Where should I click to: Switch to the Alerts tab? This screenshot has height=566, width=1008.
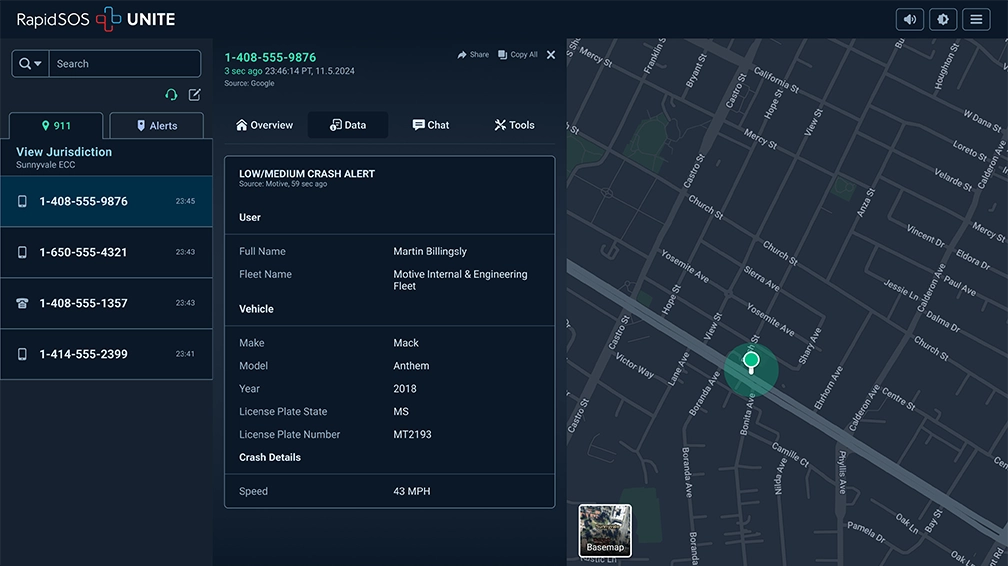point(157,125)
